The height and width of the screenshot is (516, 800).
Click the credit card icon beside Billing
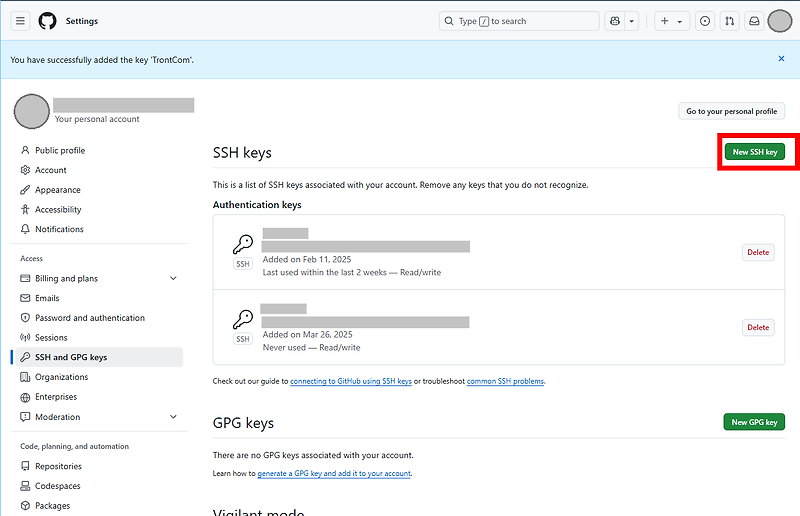[x=25, y=278]
